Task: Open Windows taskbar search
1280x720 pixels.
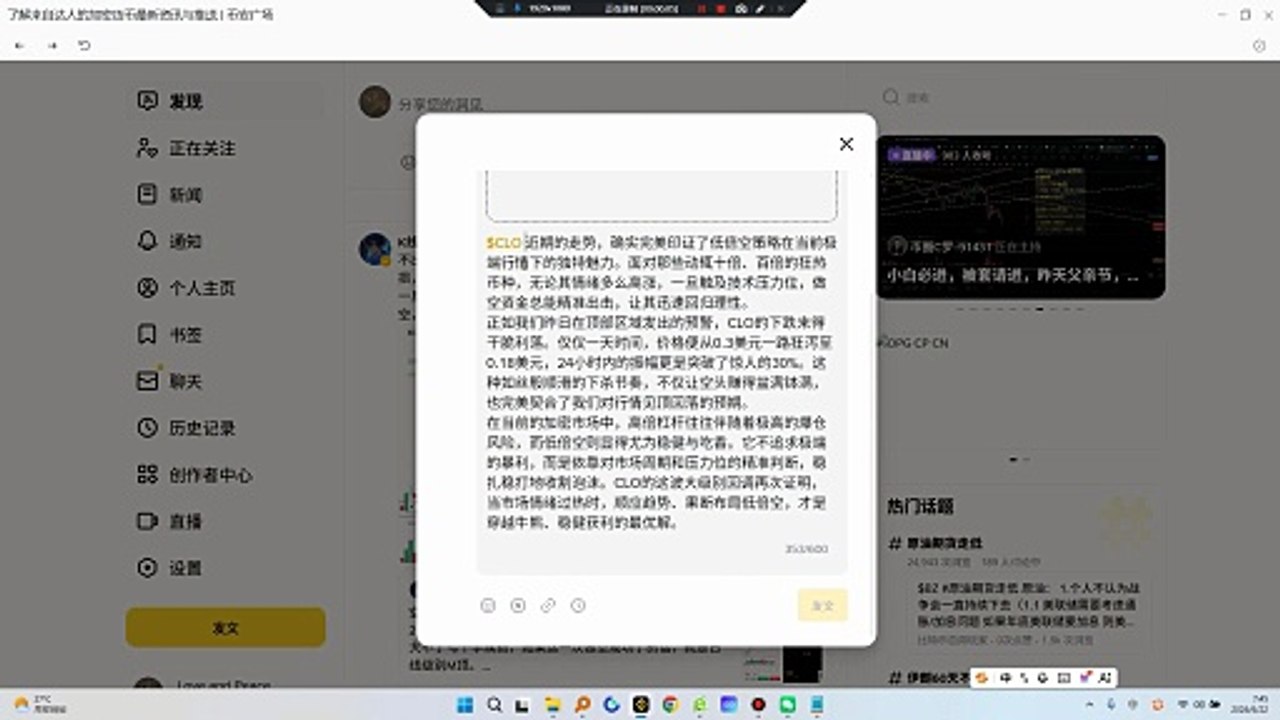Action: 494,705
